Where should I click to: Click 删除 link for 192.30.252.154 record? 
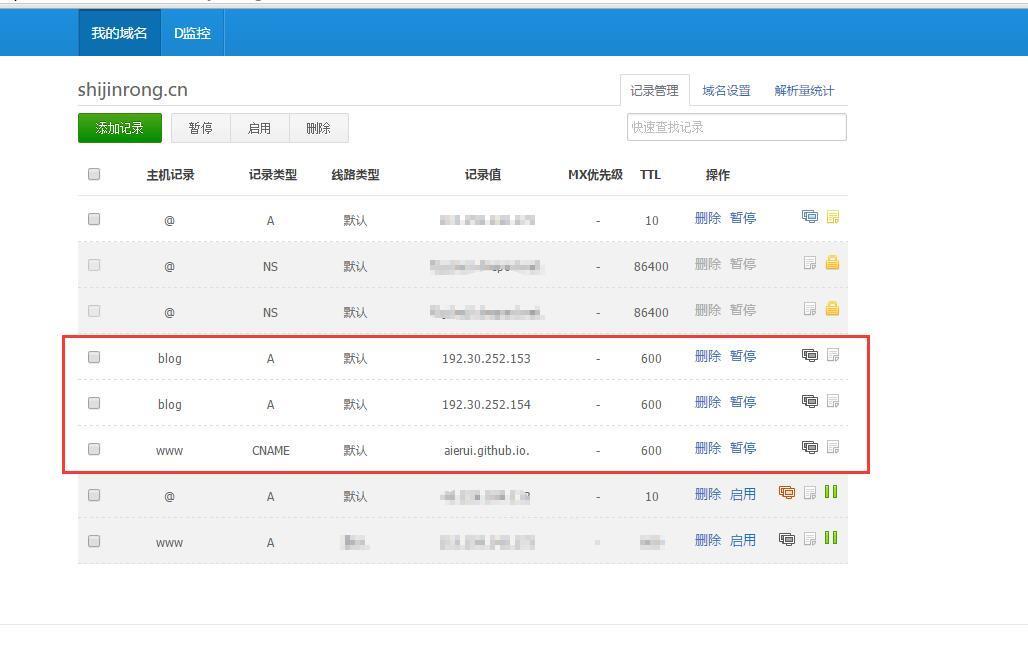tap(707, 402)
